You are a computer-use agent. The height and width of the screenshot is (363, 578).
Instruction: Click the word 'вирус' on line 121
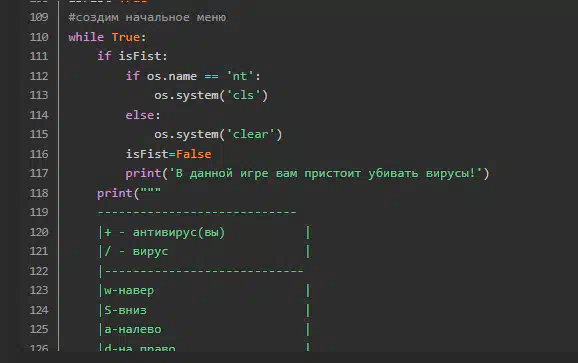[150, 251]
